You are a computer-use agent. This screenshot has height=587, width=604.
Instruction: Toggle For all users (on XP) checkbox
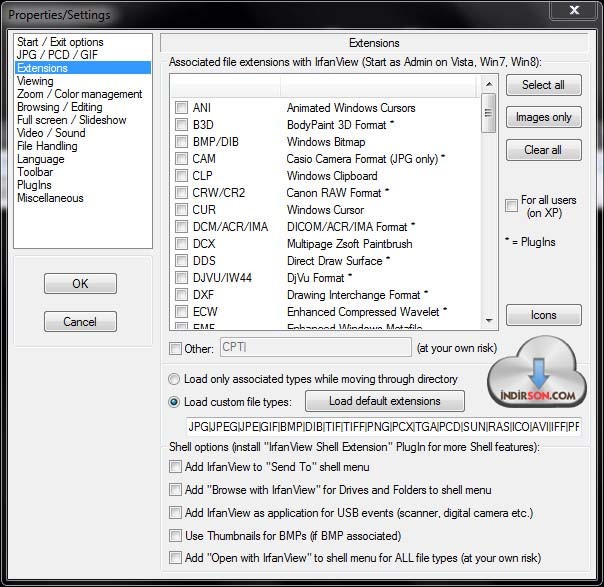[512, 205]
